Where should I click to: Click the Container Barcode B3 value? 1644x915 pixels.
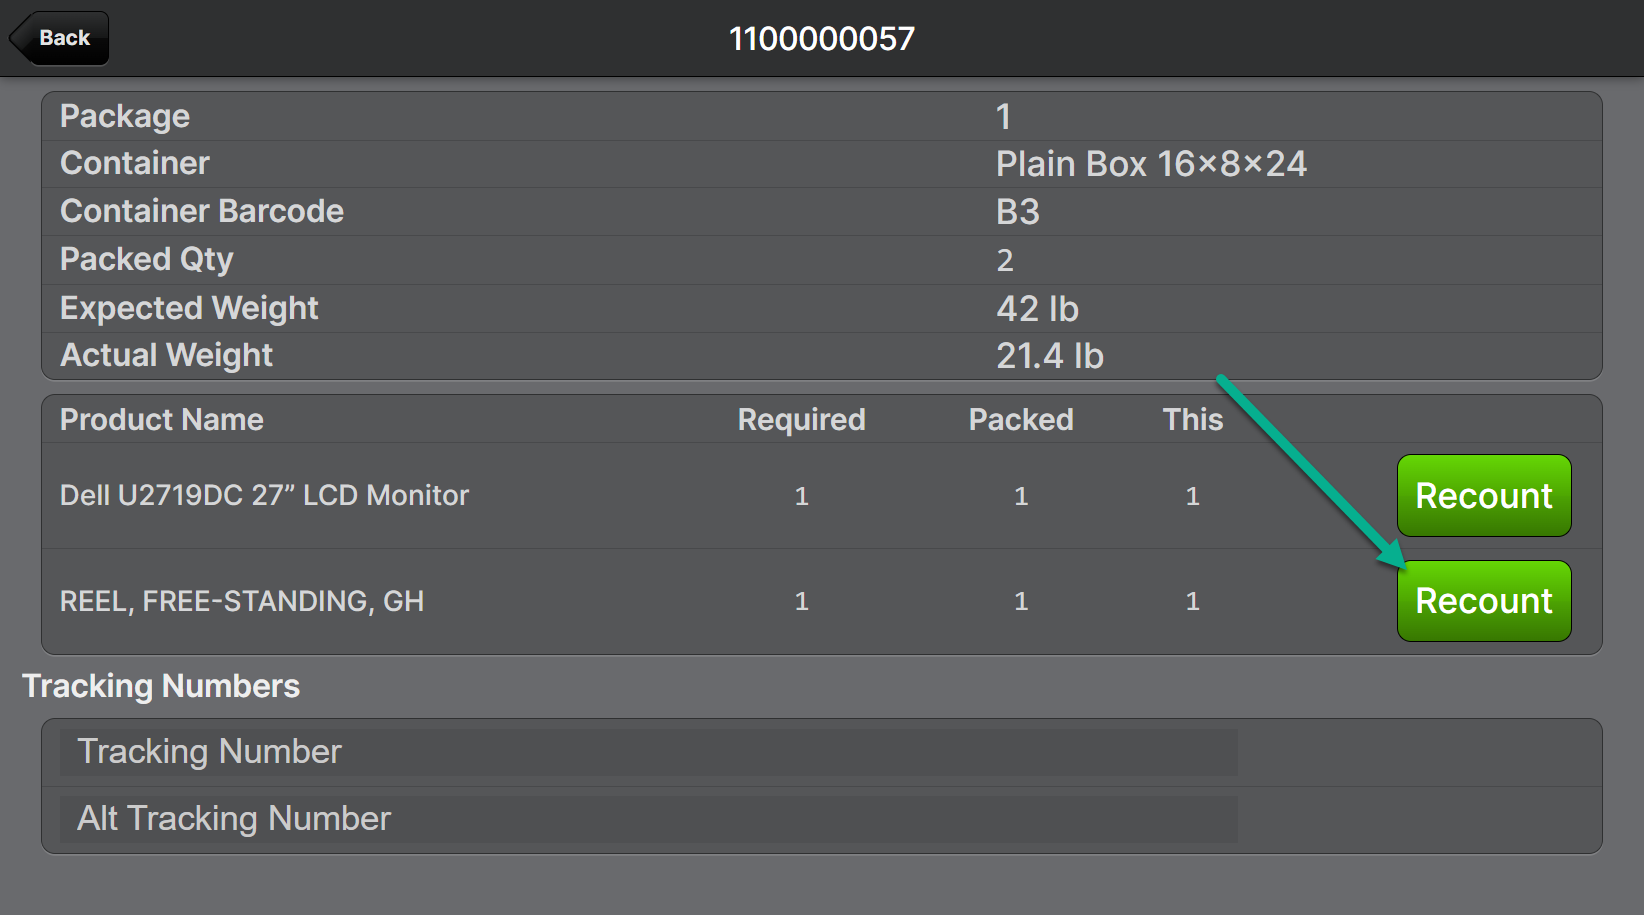[x=1017, y=212]
